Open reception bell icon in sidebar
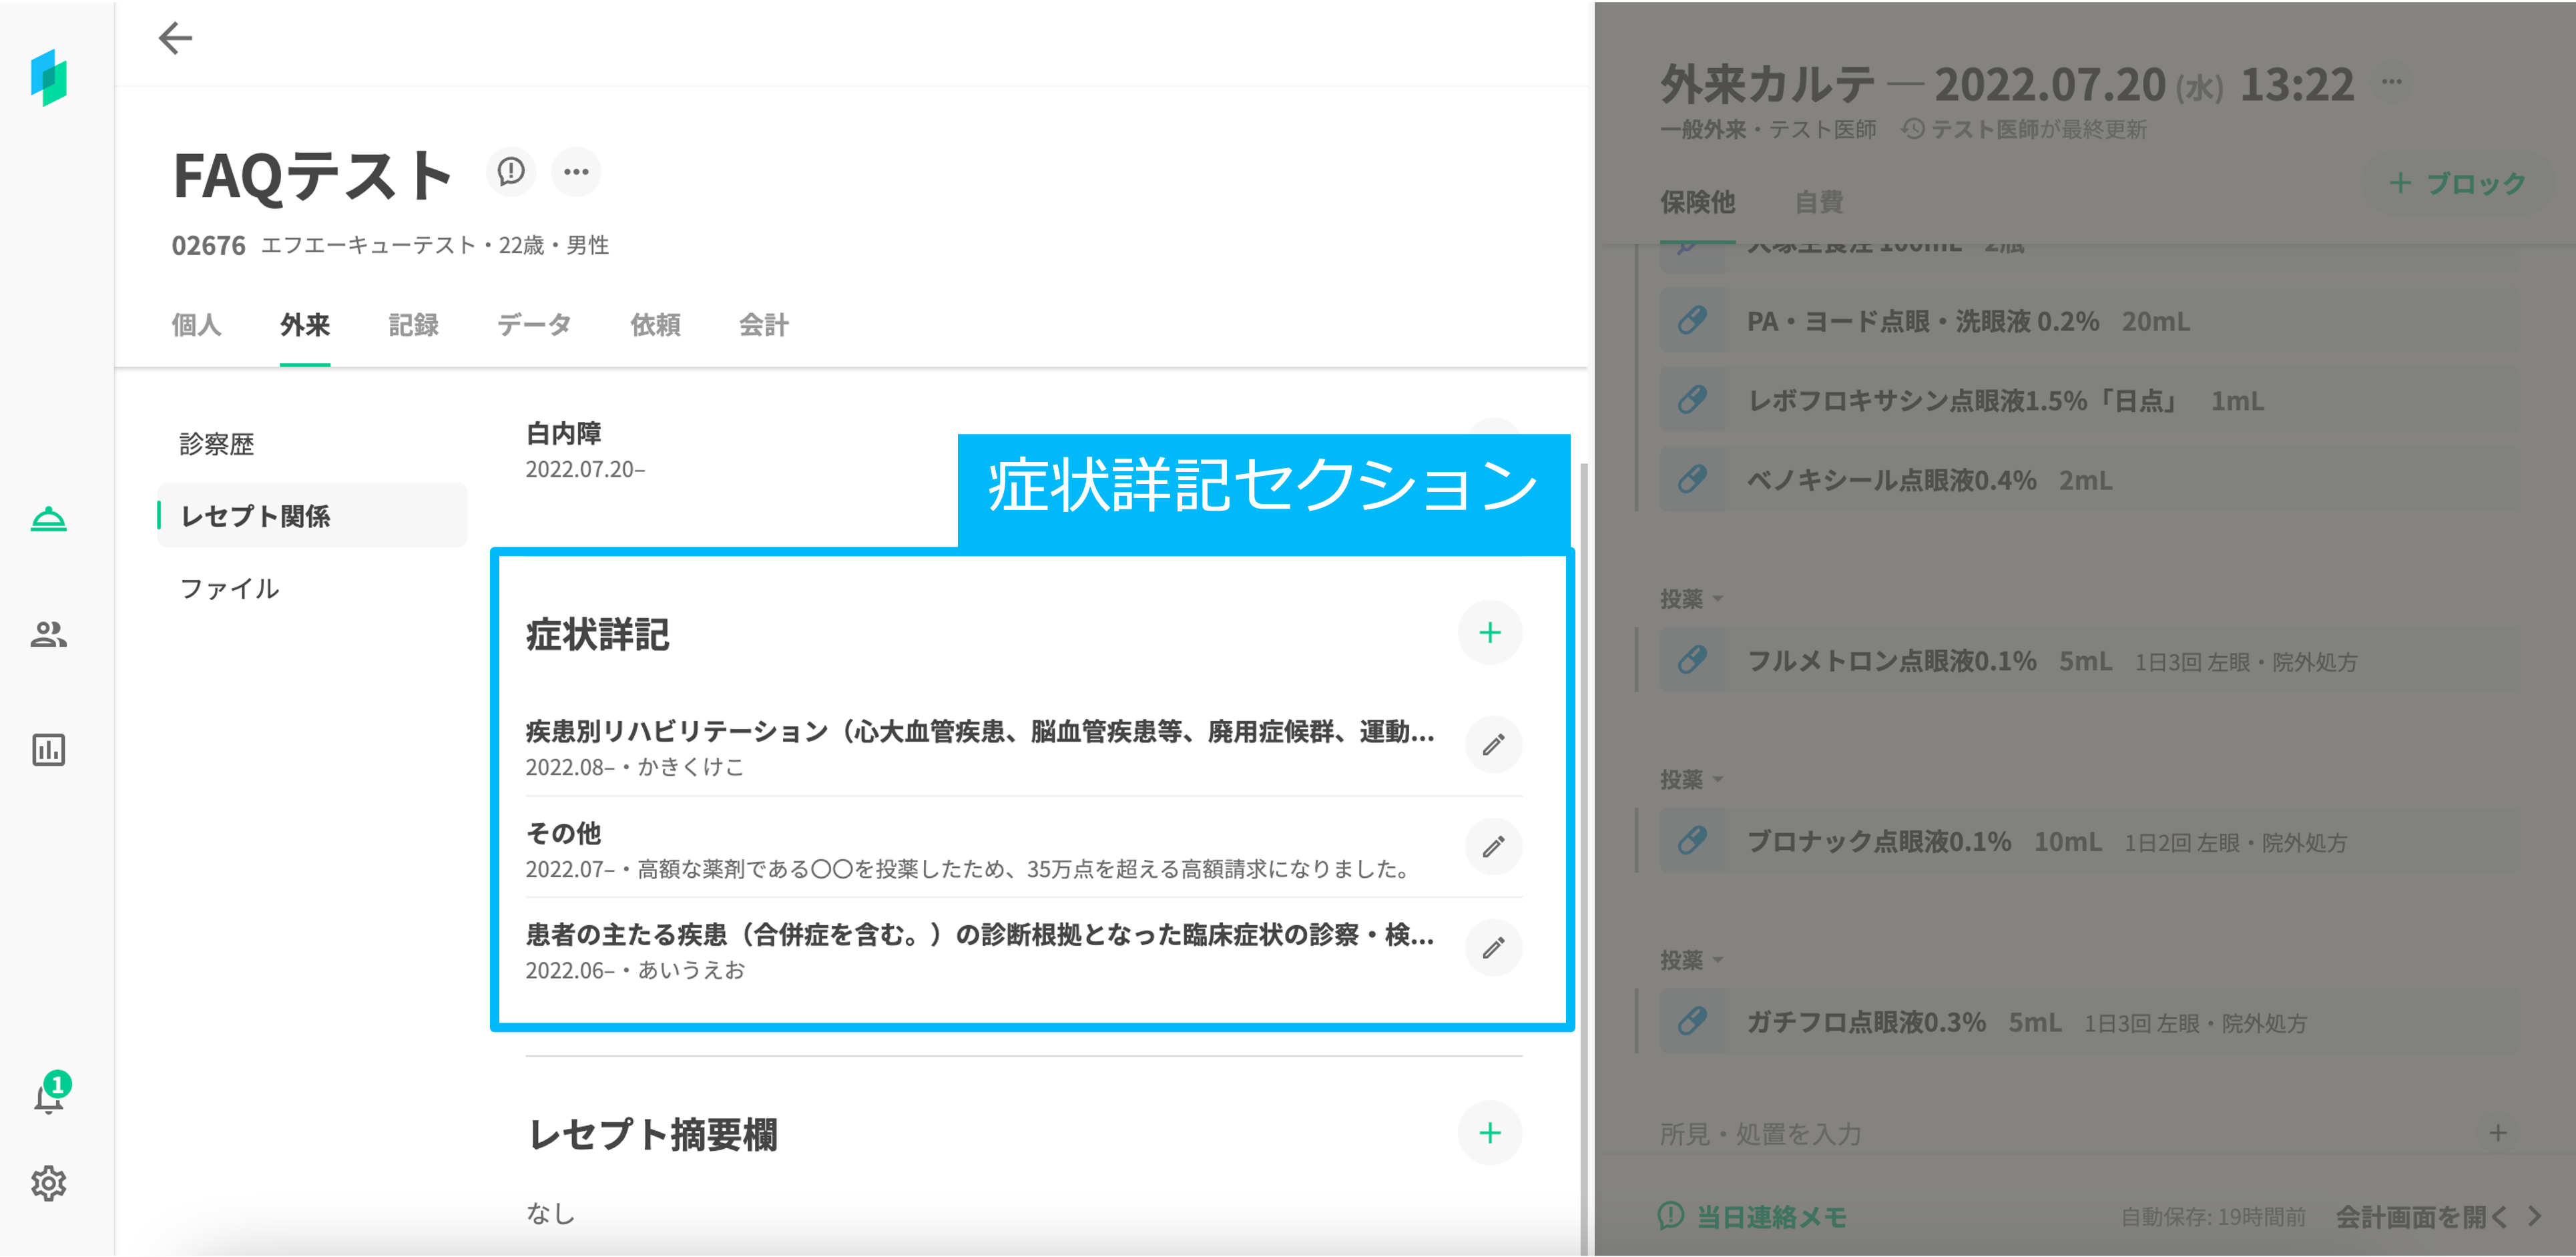The width and height of the screenshot is (2576, 1257). point(48,519)
